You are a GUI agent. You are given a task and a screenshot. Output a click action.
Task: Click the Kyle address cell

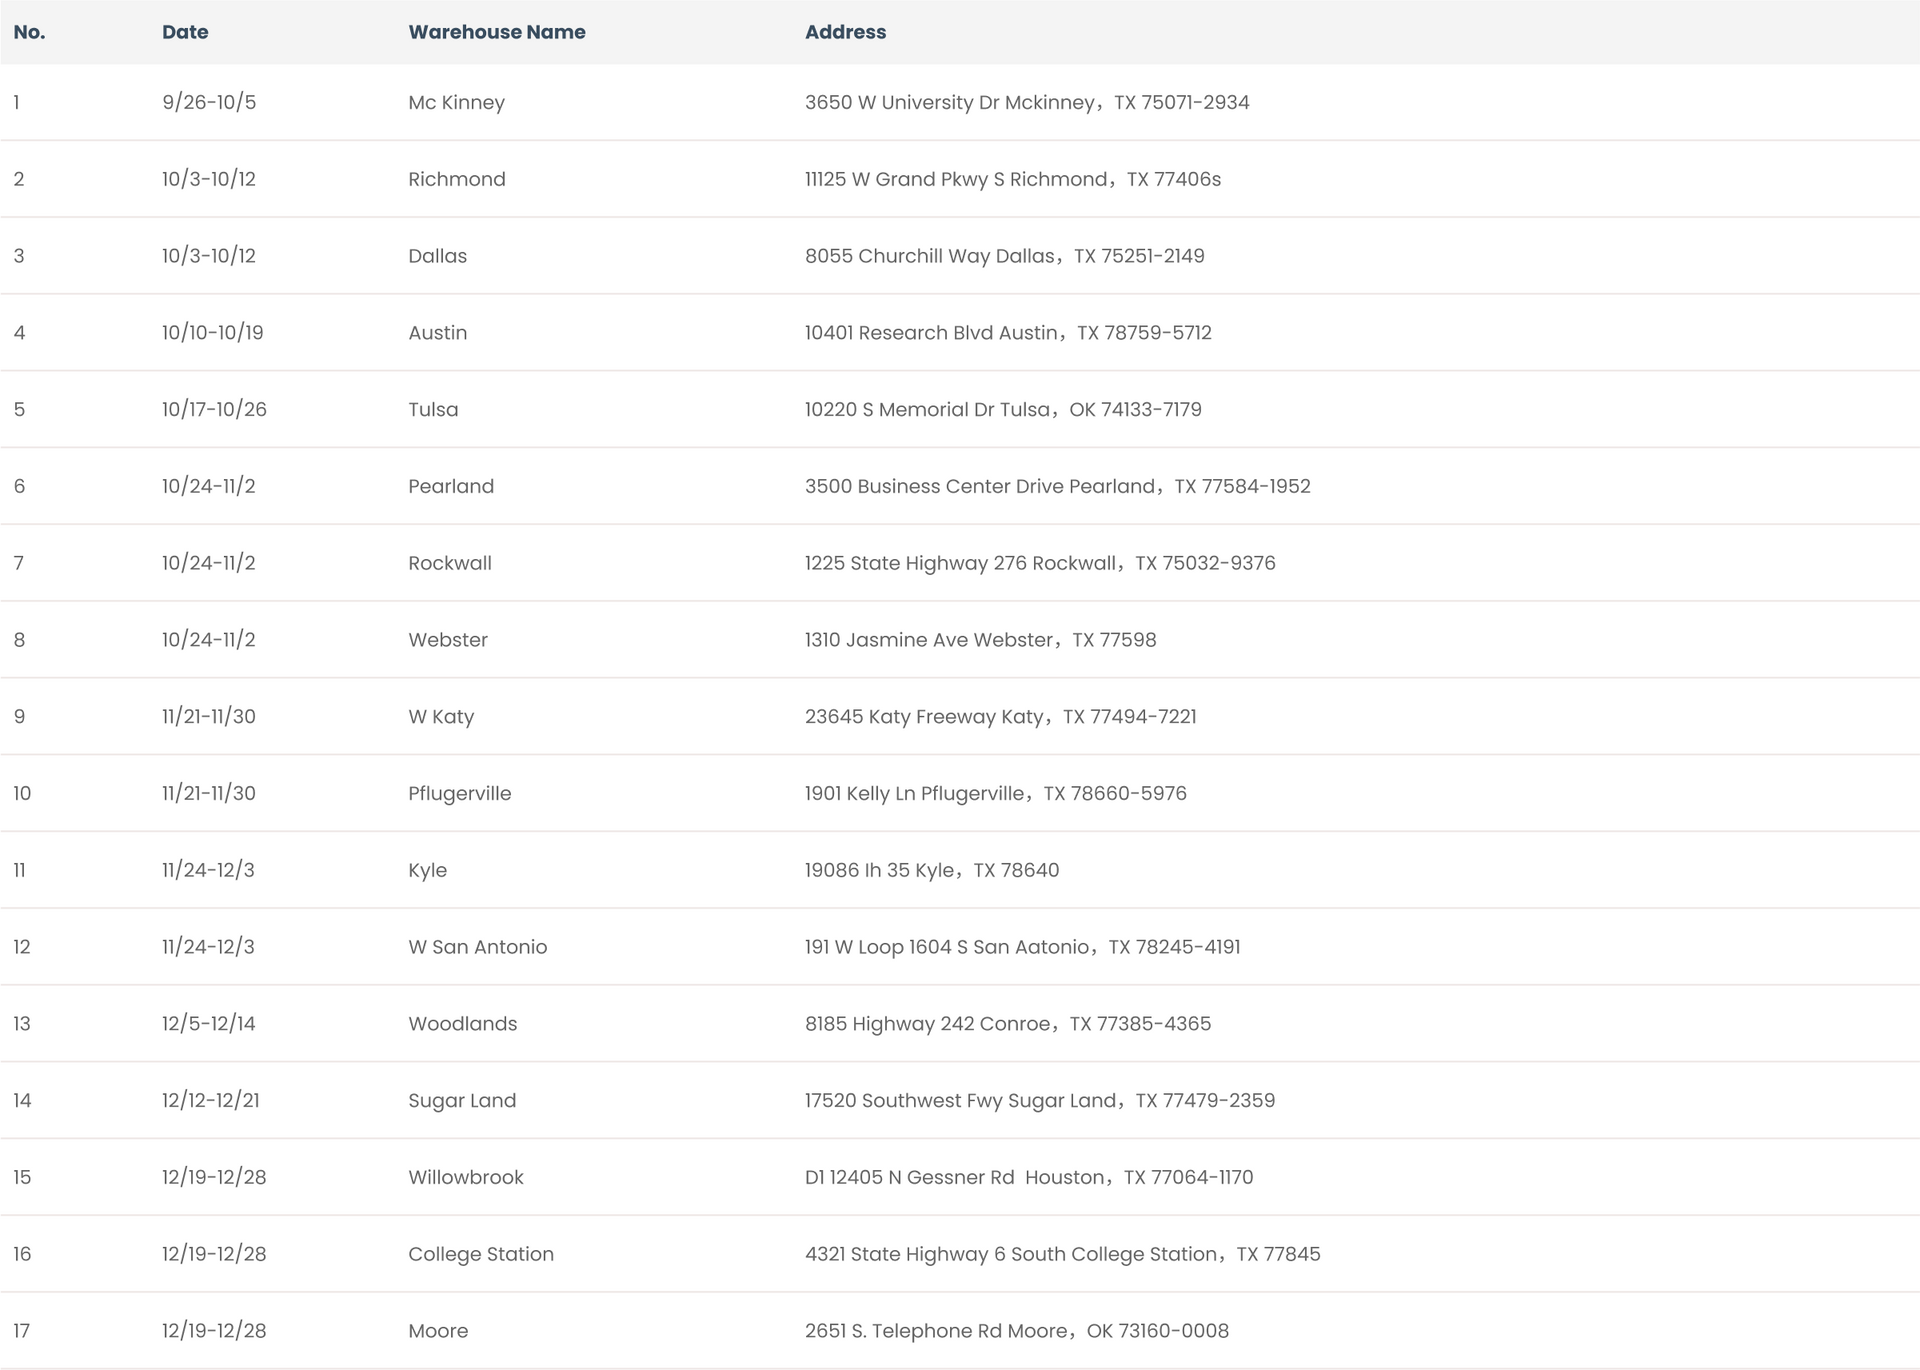click(931, 870)
